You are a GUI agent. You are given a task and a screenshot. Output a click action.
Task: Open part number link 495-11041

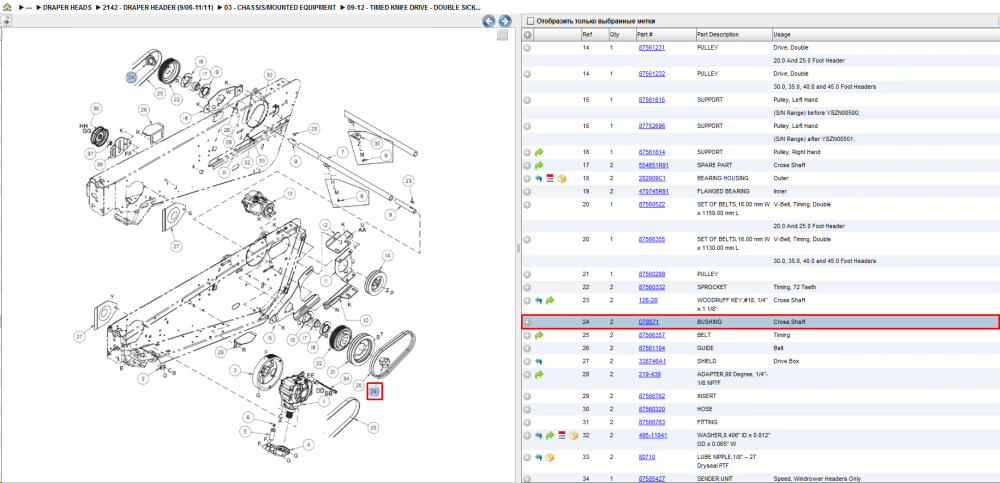(652, 436)
